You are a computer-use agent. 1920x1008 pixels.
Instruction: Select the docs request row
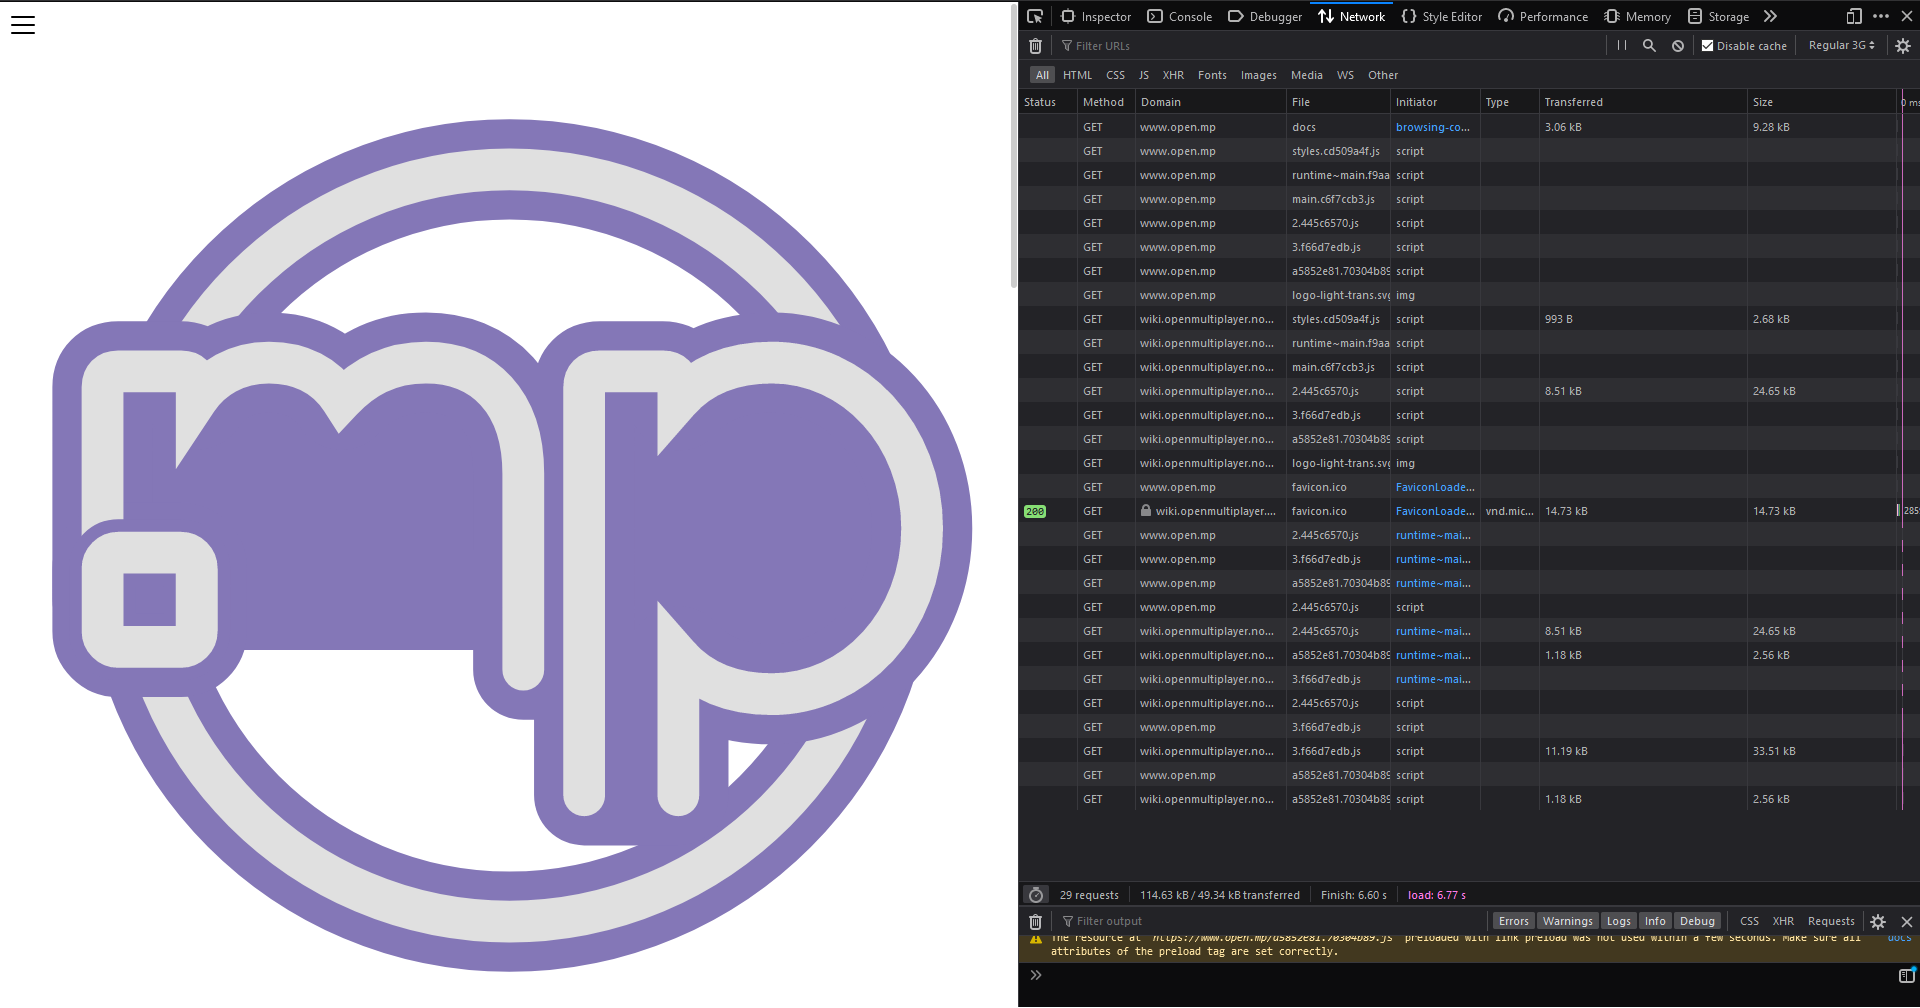pos(1460,127)
